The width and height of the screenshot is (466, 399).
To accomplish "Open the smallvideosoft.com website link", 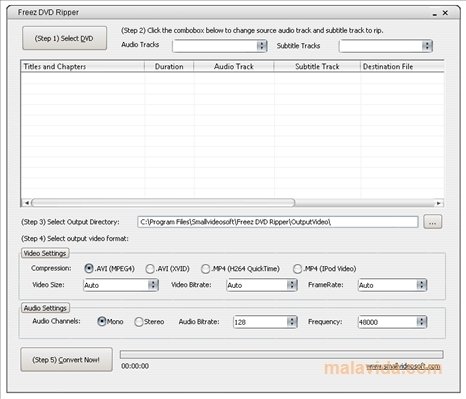I will [403, 366].
